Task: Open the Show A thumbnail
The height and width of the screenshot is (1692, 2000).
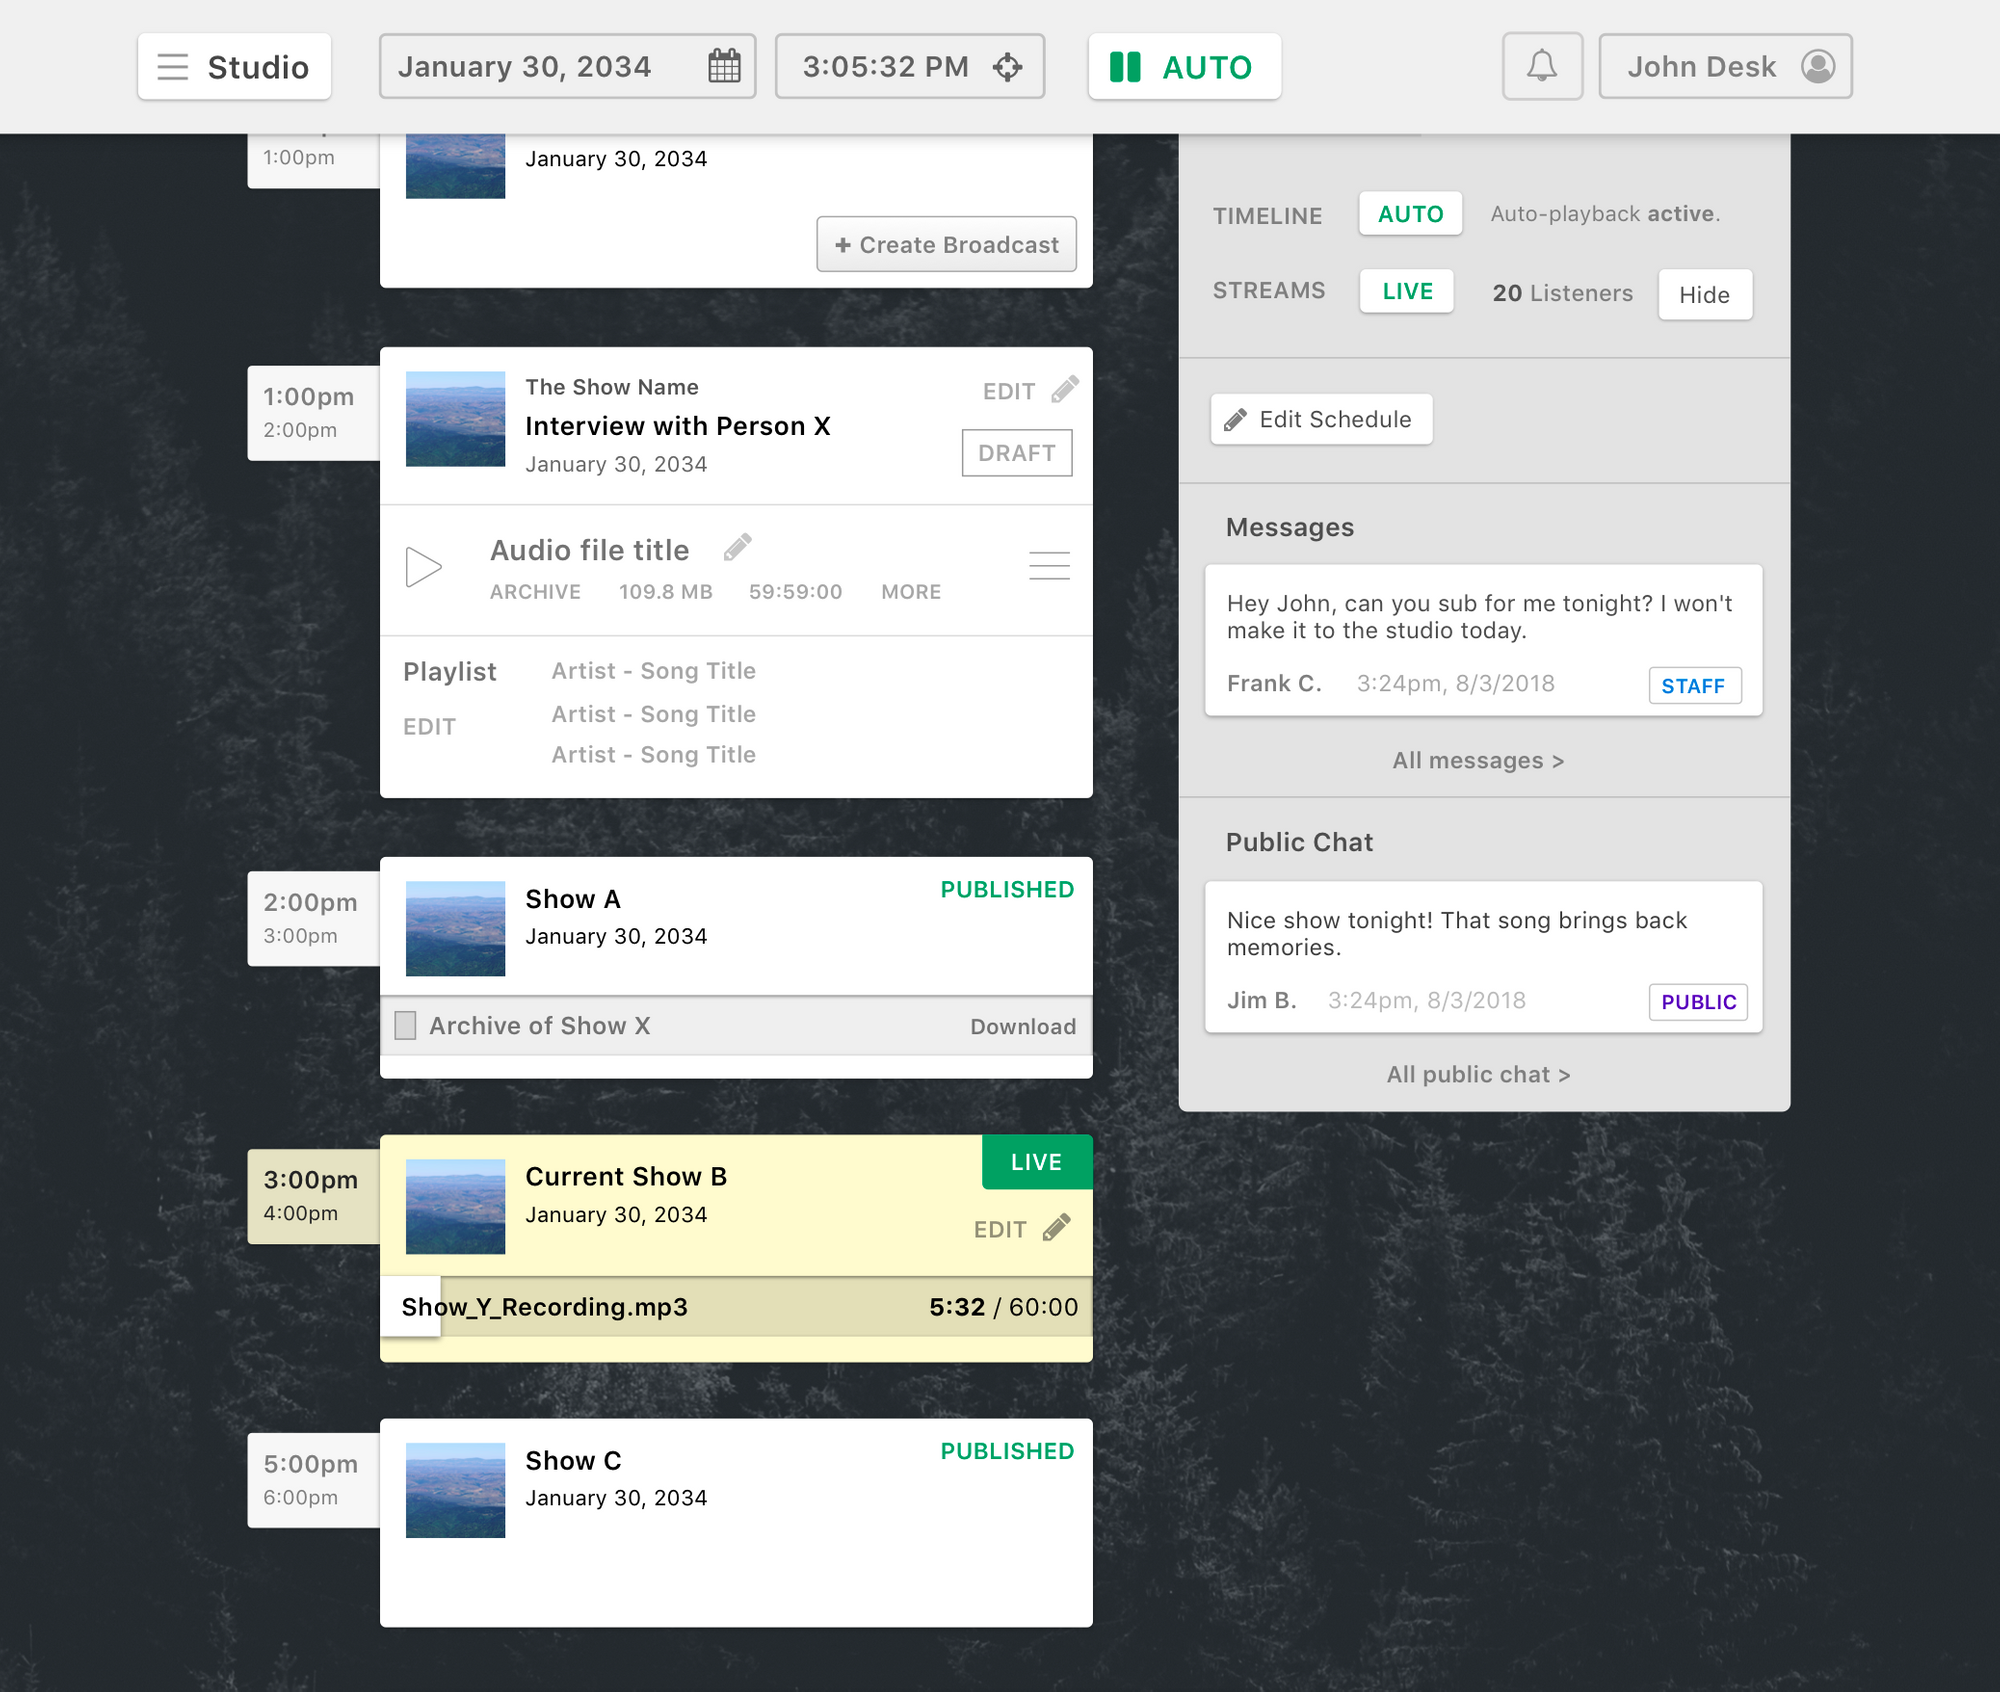Action: (455, 929)
